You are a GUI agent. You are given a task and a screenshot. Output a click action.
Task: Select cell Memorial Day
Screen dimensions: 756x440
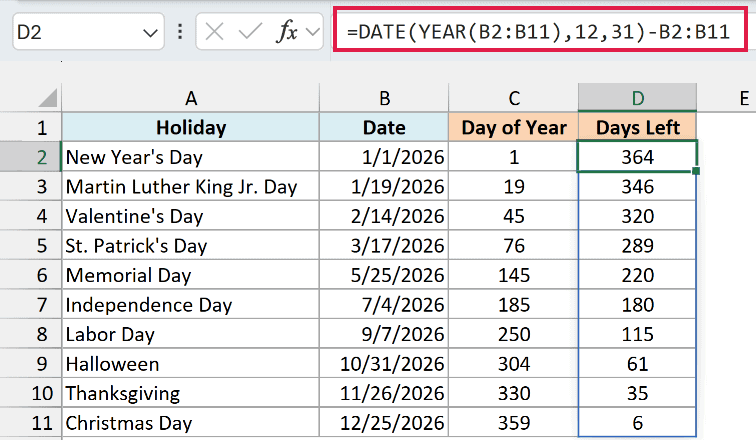tap(190, 275)
